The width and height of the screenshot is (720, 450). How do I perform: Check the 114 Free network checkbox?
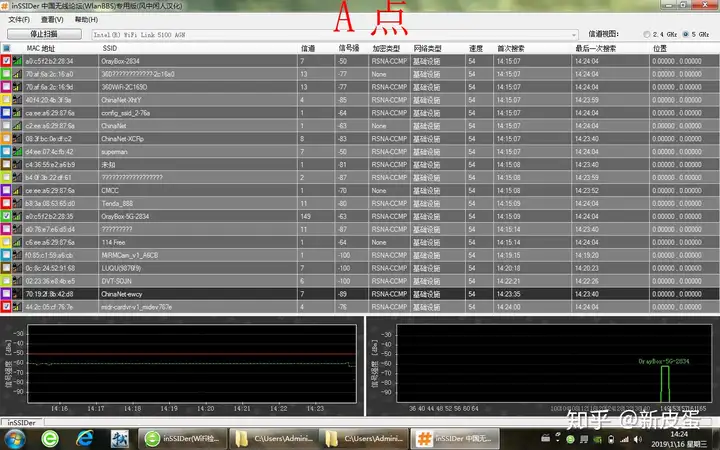(x=6, y=242)
